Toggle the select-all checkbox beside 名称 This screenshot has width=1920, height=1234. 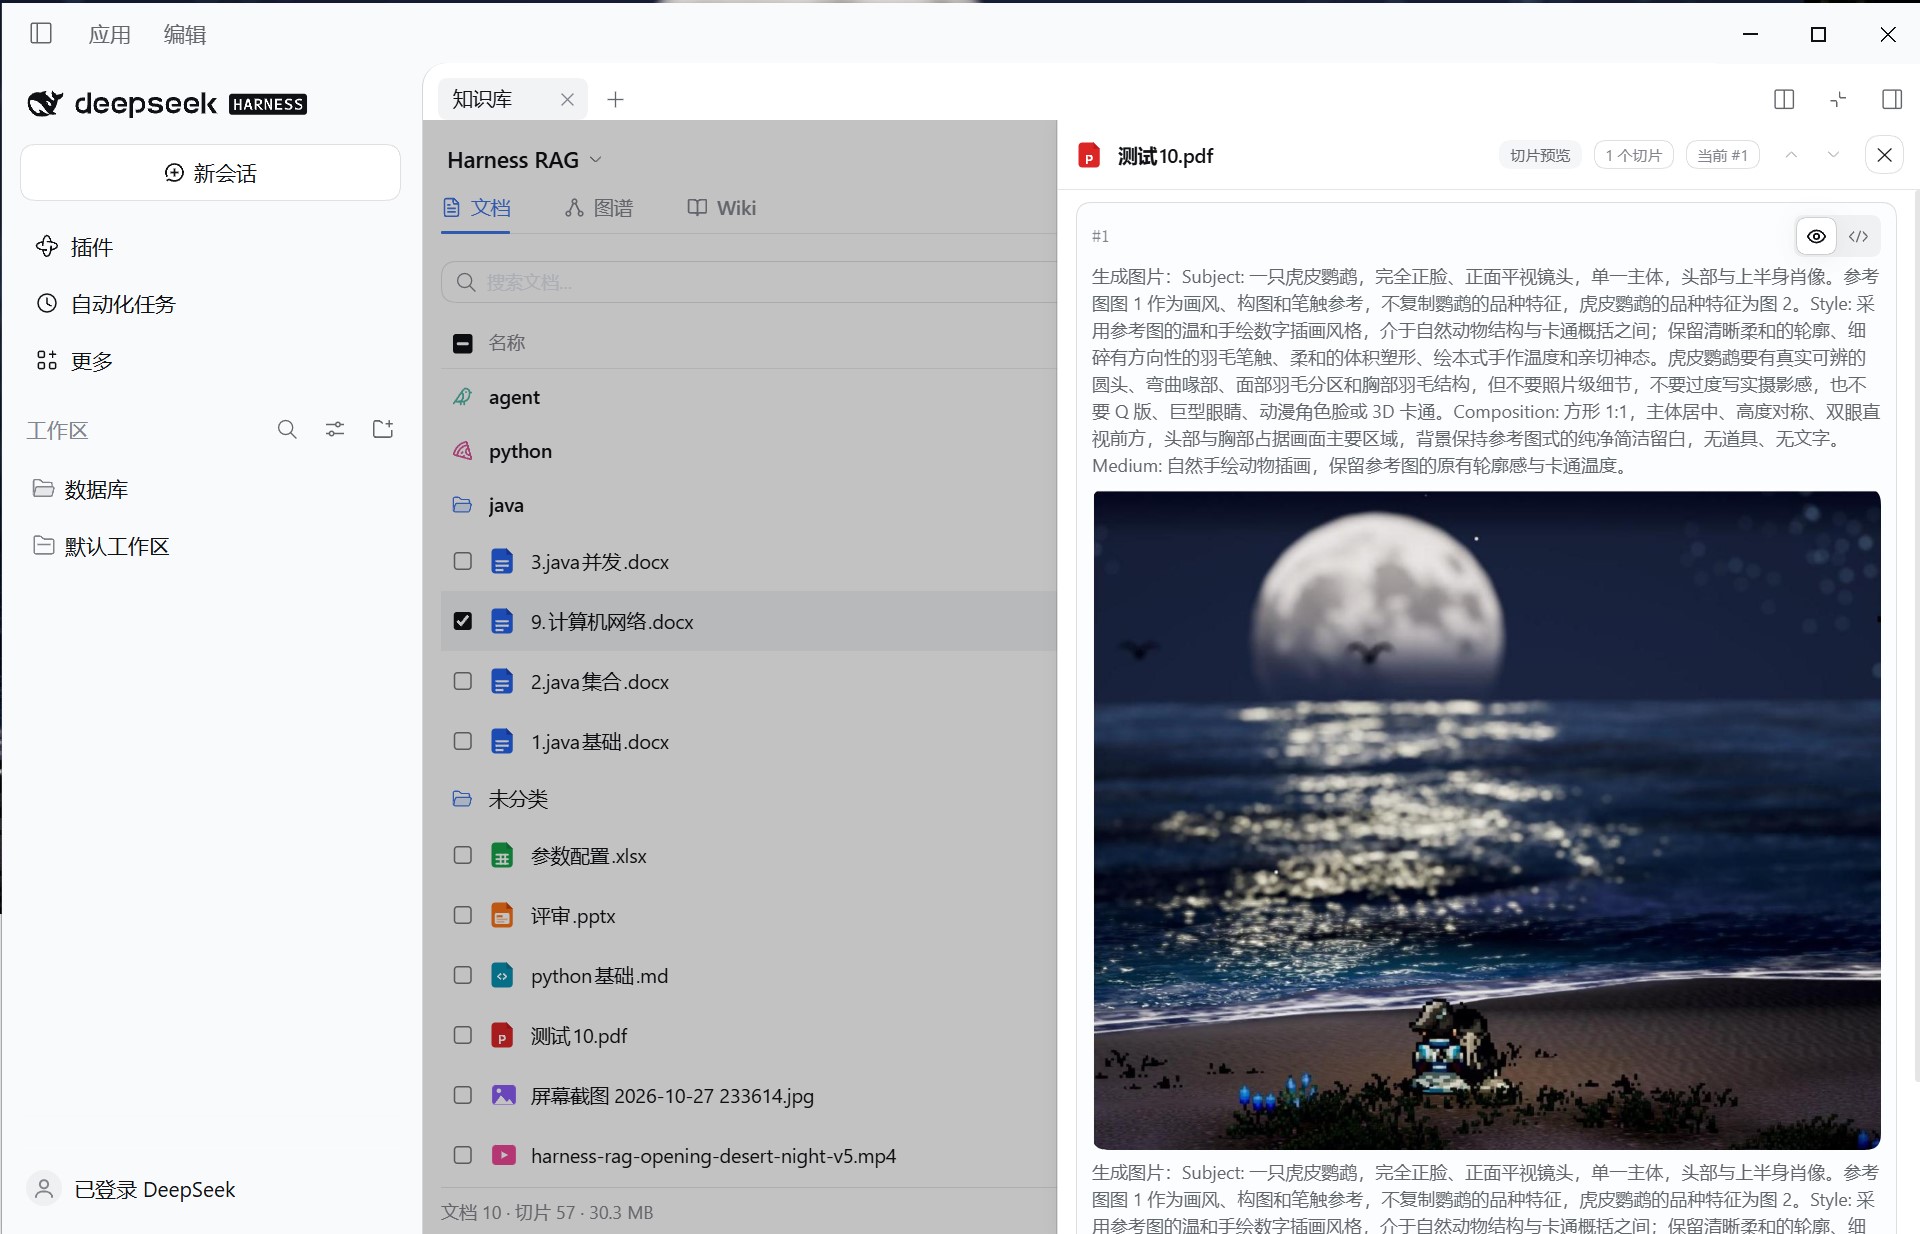click(462, 343)
